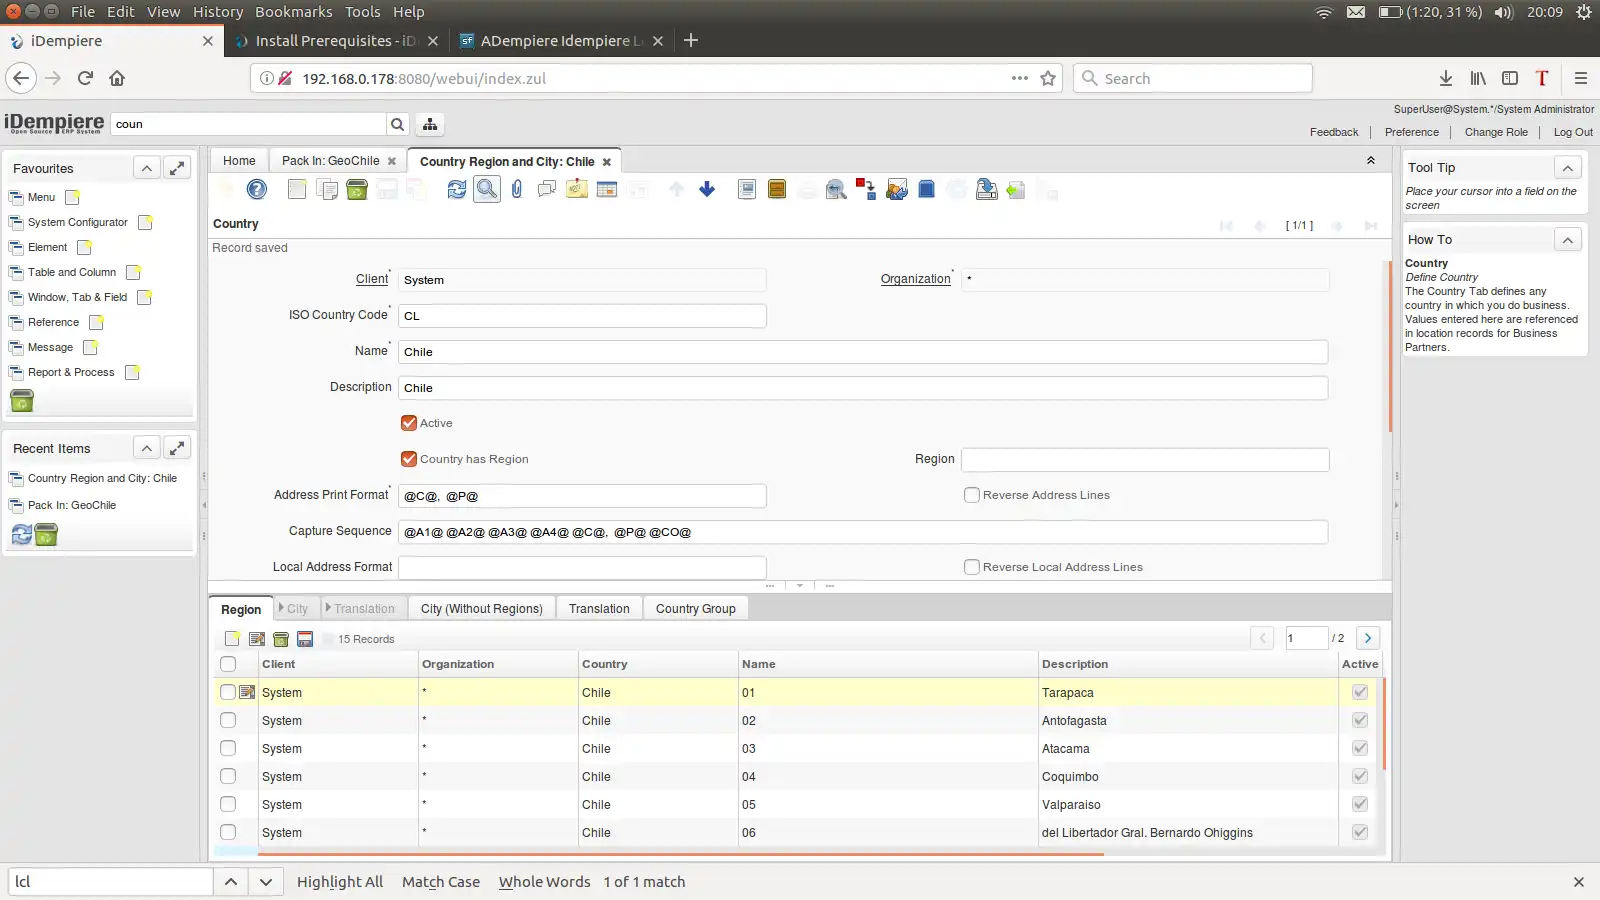The image size is (1600, 900).
Task: Select the row checkbox for region 03 Atacama
Action: click(x=228, y=748)
